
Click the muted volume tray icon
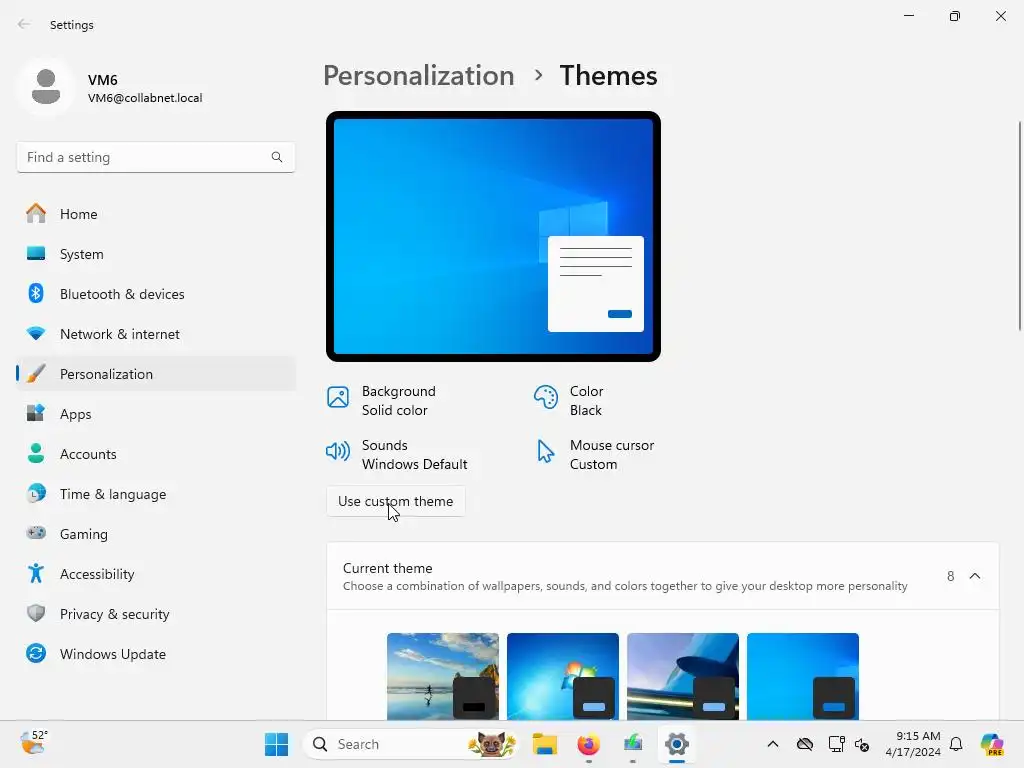click(x=862, y=744)
